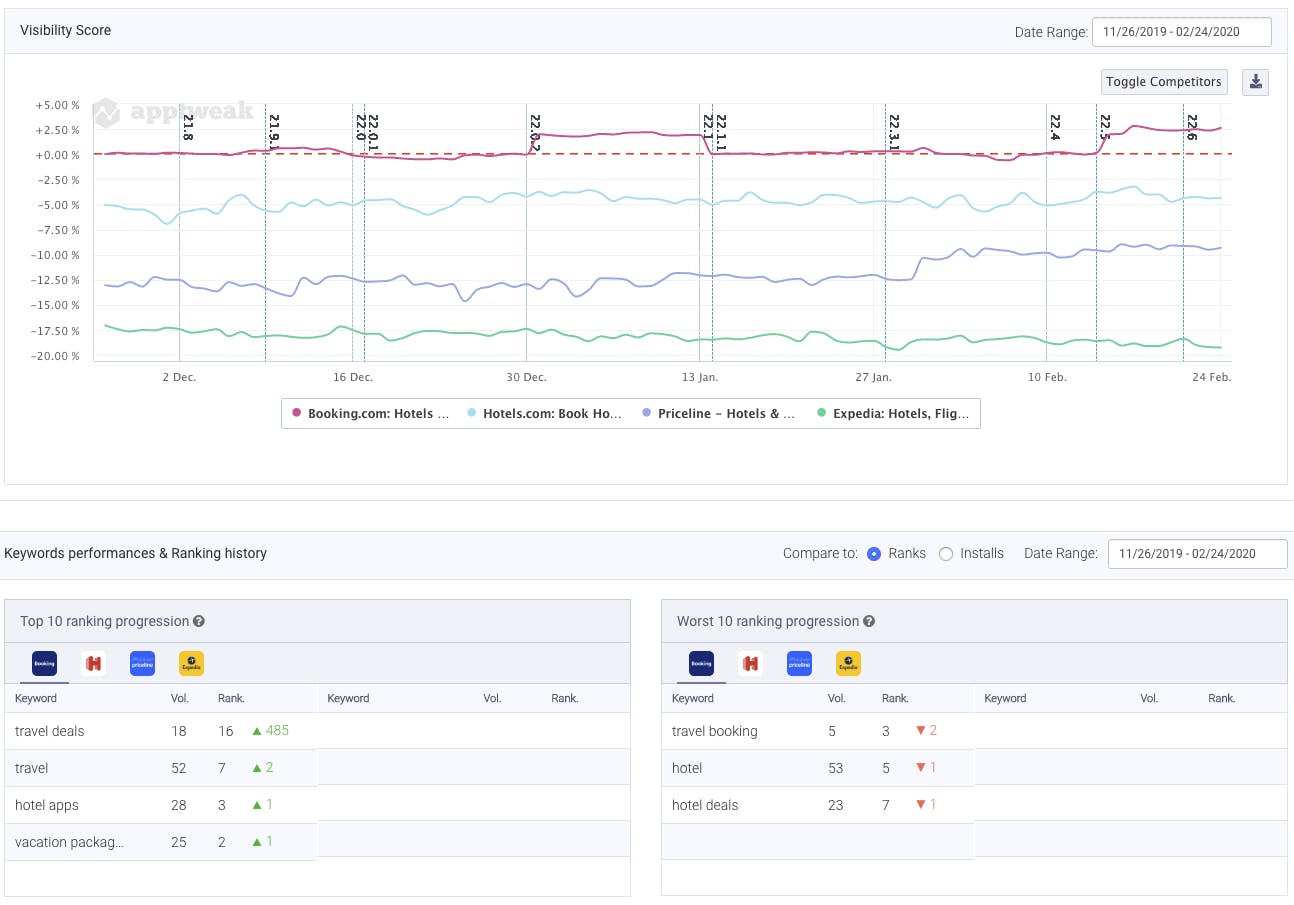
Task: Select Hotels.com icon in Top 10 panel
Action: tap(94, 663)
